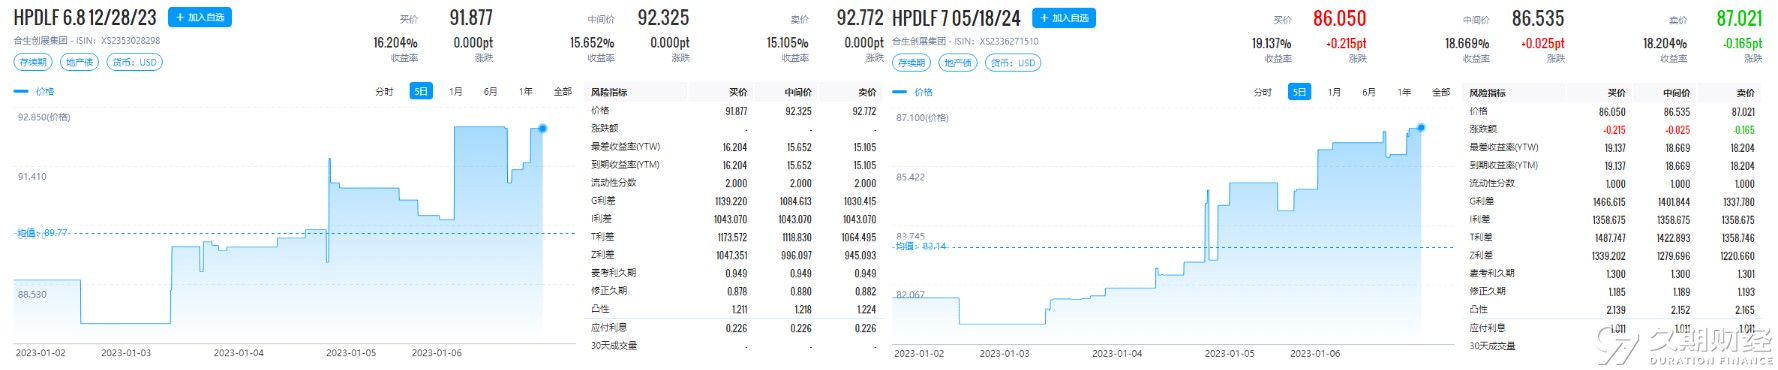This screenshot has width=1778, height=370.
Task: Click 均值: 83.14 average line label
Action: coord(920,246)
